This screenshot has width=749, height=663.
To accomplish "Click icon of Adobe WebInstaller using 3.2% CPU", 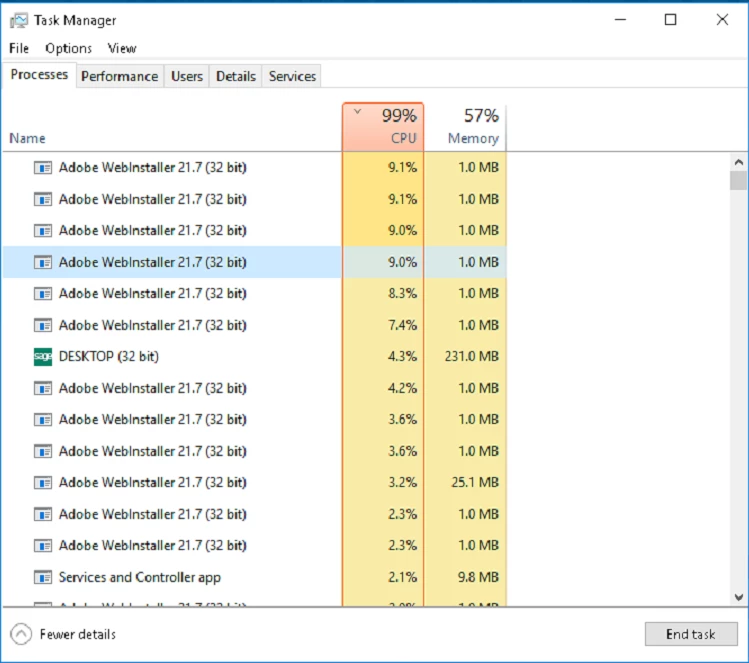I will click(43, 482).
